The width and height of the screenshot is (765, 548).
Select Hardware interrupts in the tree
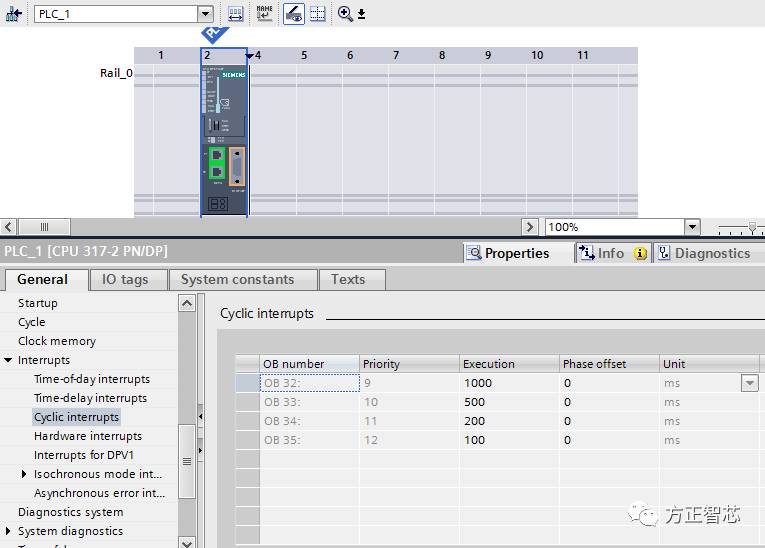tap(88, 436)
